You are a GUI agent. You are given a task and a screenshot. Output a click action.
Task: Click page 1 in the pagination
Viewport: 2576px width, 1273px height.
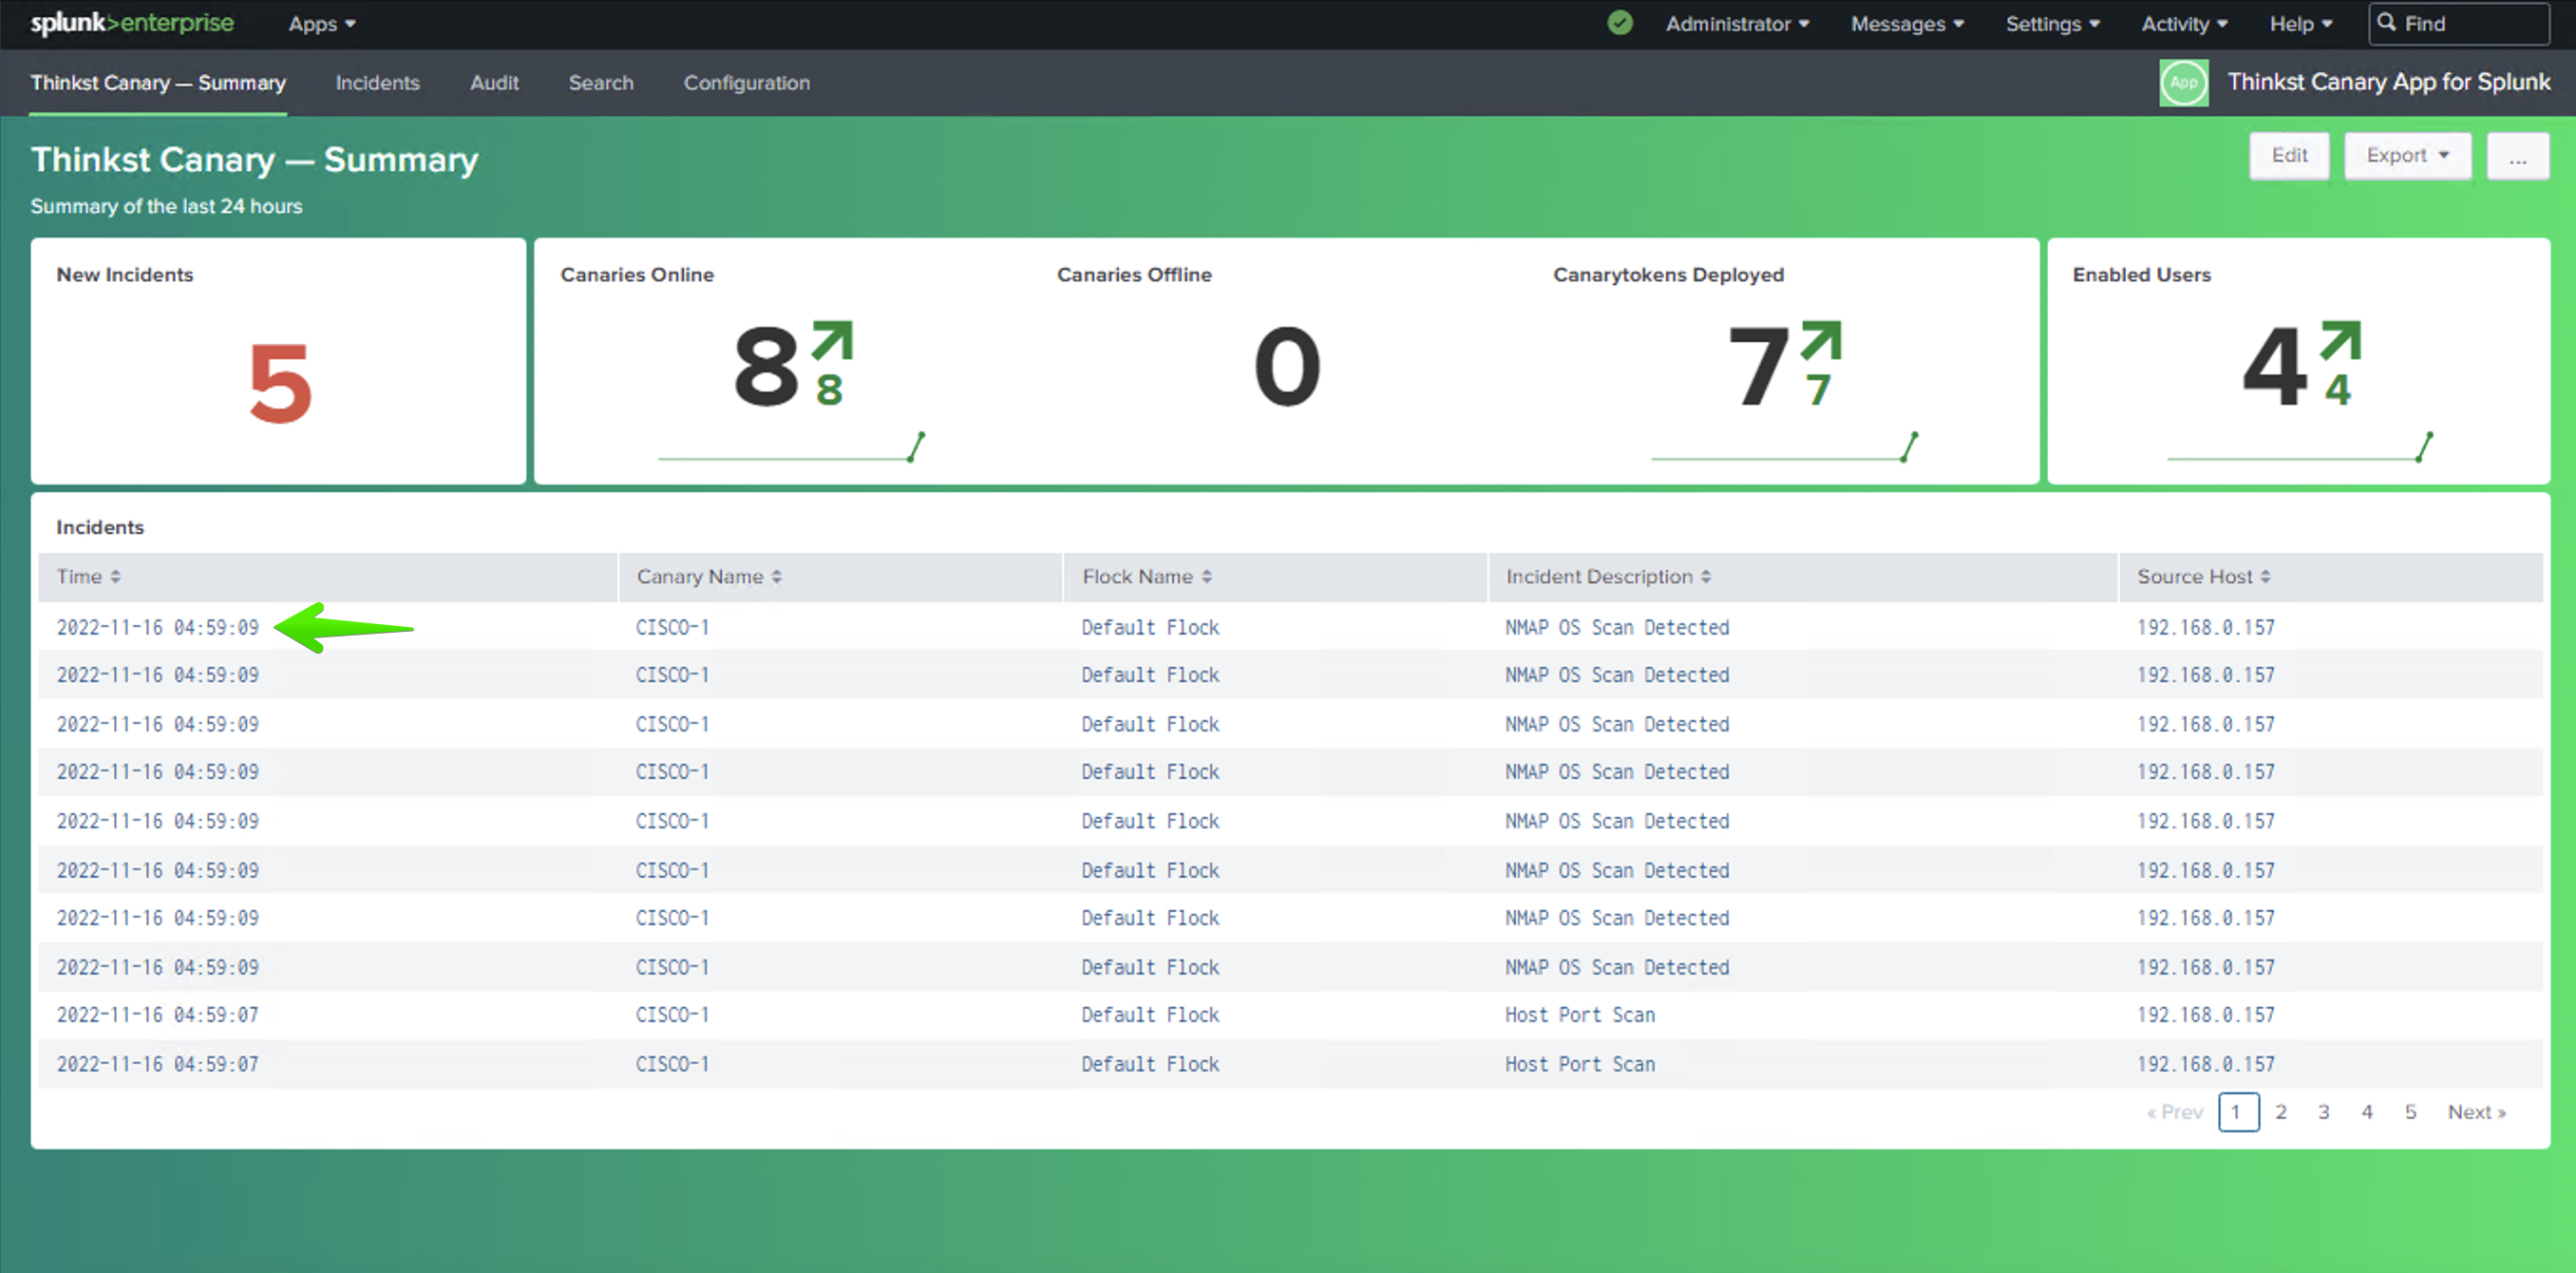[2238, 1112]
